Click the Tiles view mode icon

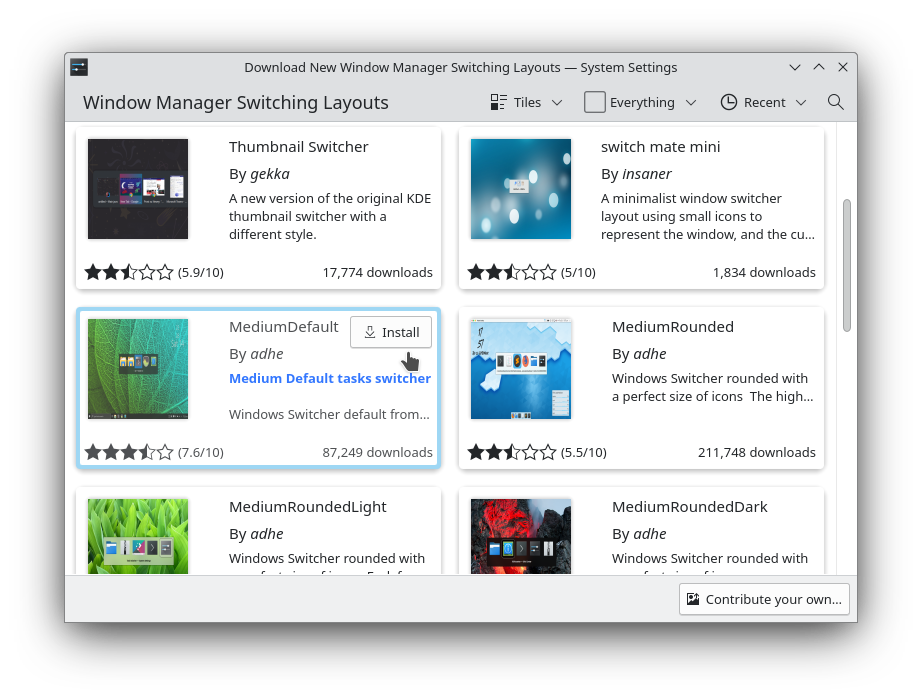point(499,102)
